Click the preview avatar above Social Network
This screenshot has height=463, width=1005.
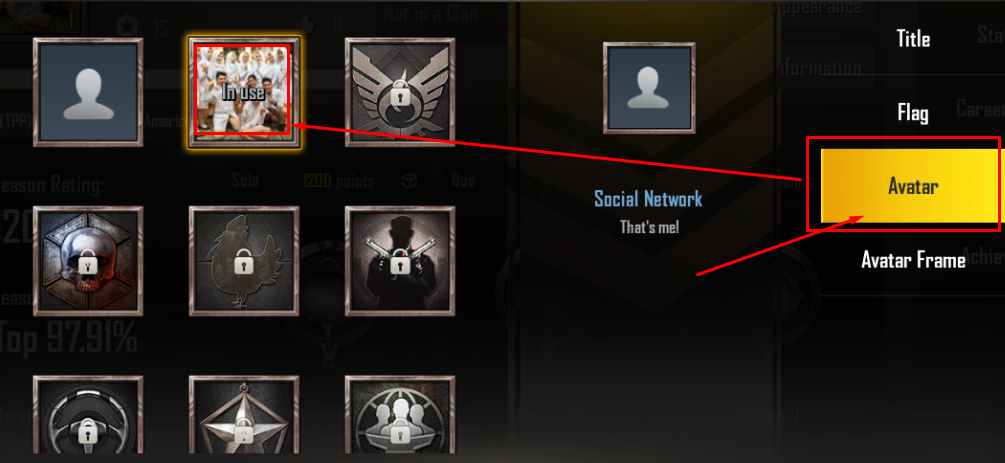pyautogui.click(x=649, y=88)
